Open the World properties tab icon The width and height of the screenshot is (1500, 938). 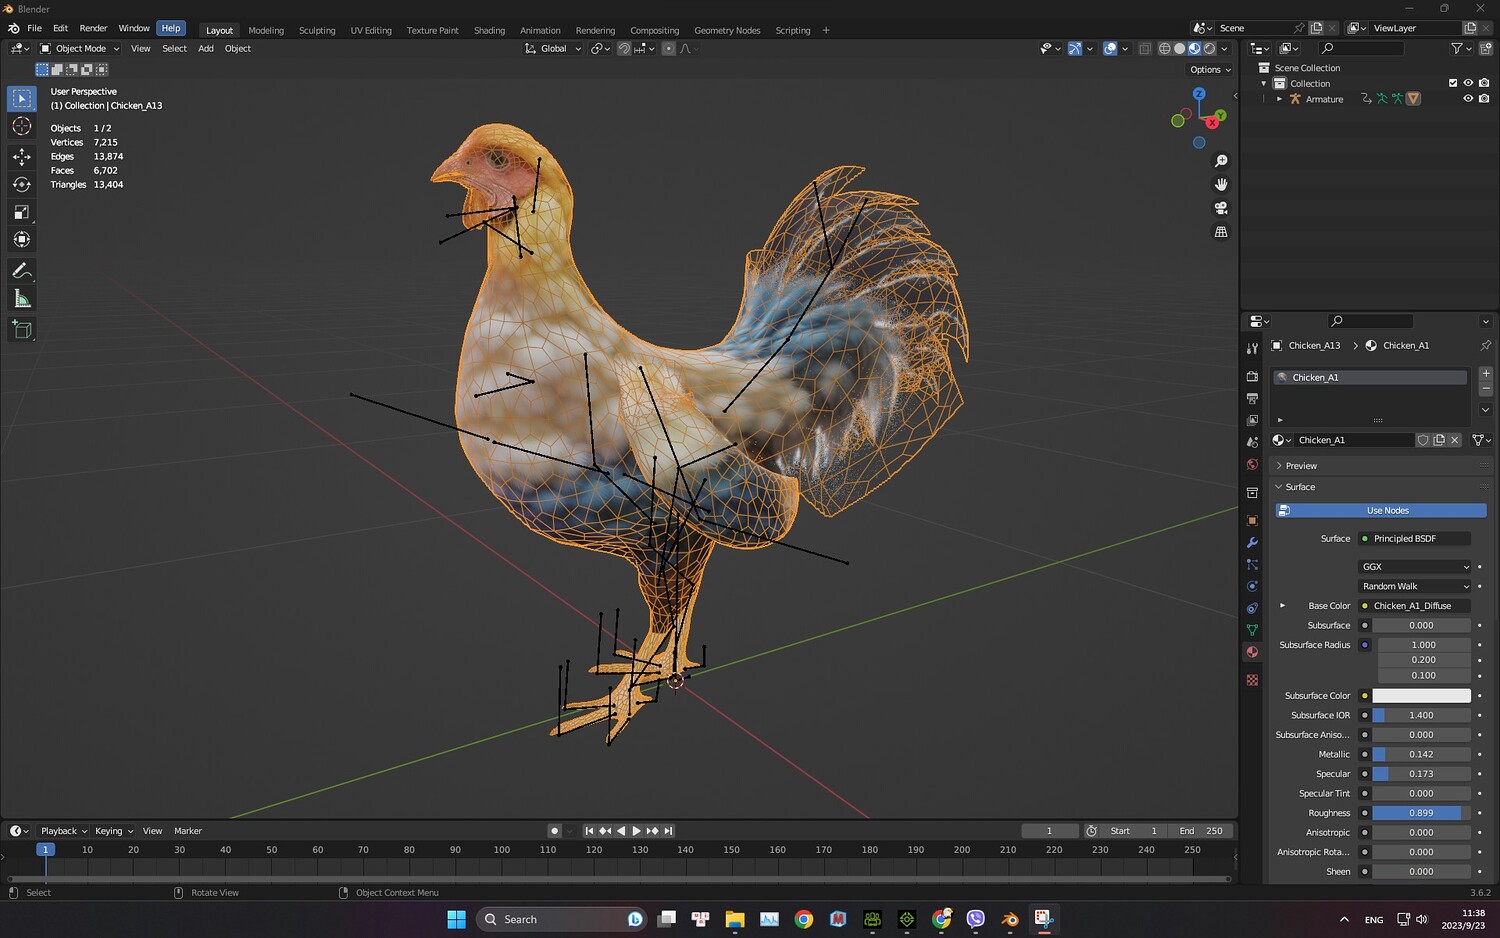pos(1252,464)
